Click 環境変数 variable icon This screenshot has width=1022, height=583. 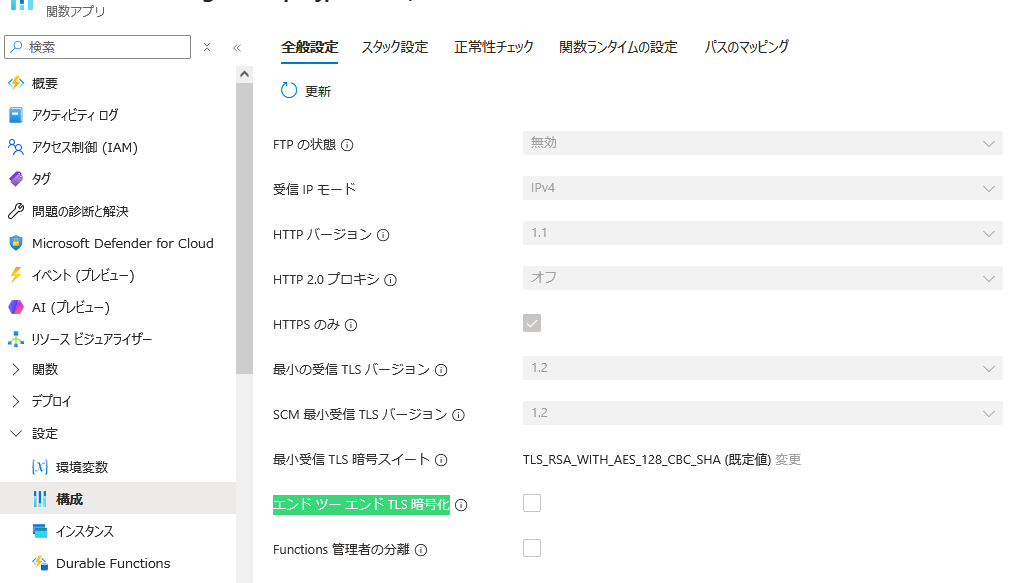(40, 467)
